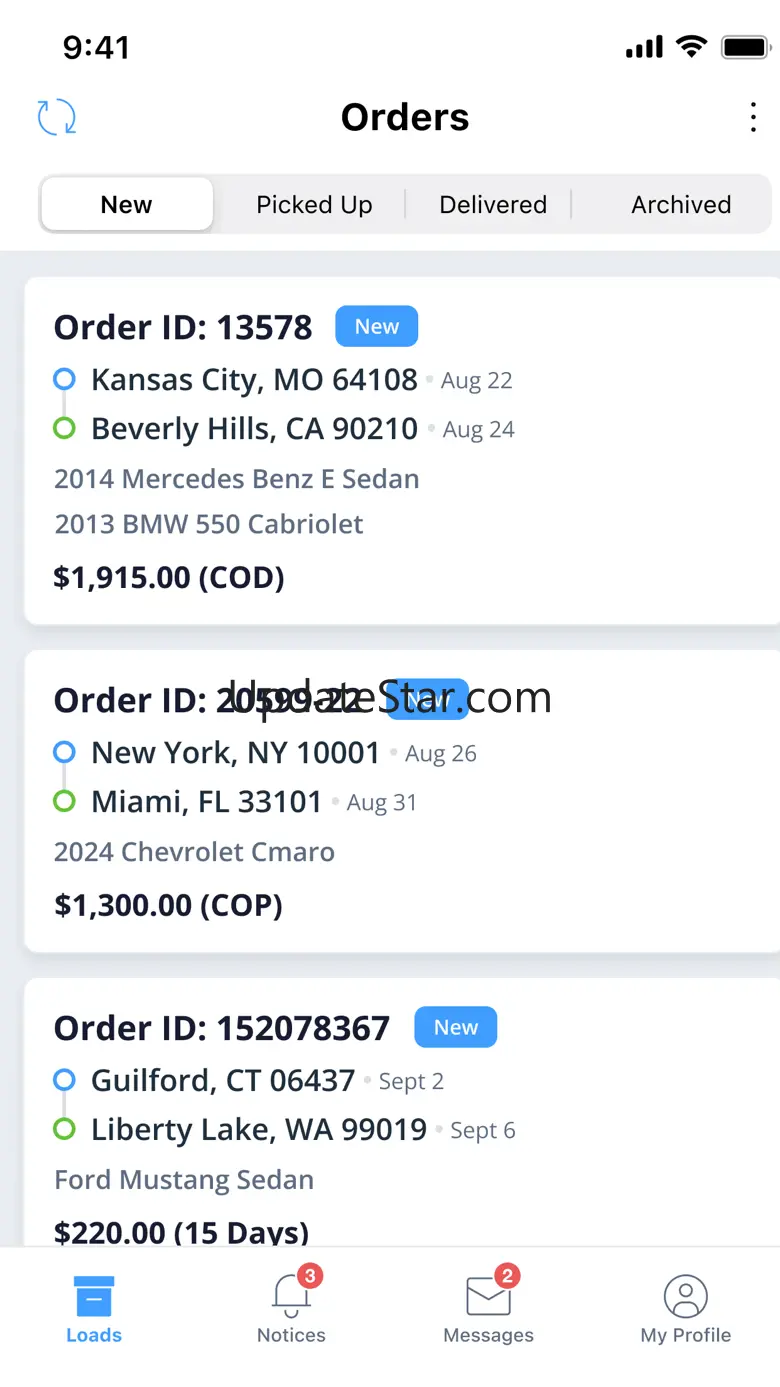Tap the battery status icon
Screen dimensions: 780x1387
744,47
